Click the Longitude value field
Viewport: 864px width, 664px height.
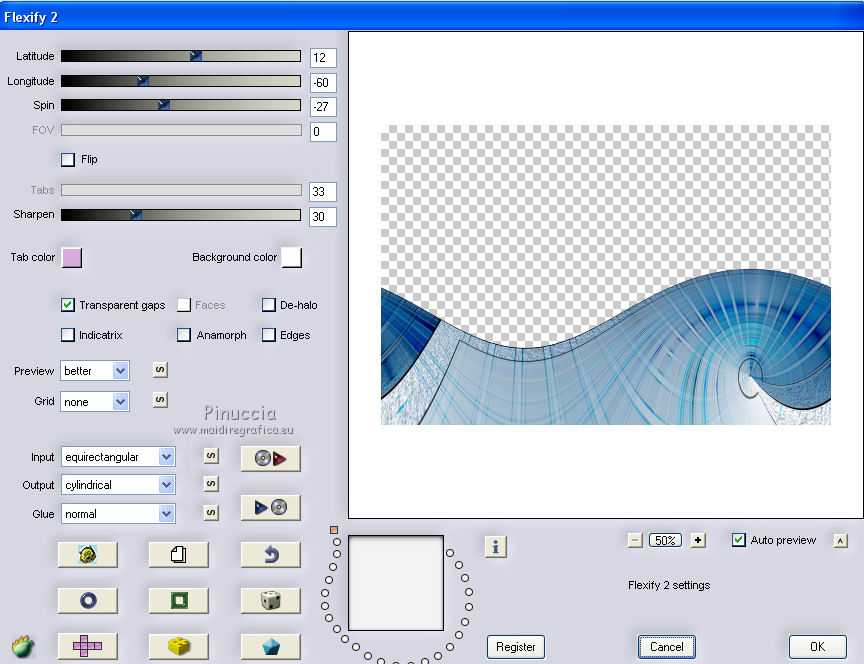(x=323, y=83)
